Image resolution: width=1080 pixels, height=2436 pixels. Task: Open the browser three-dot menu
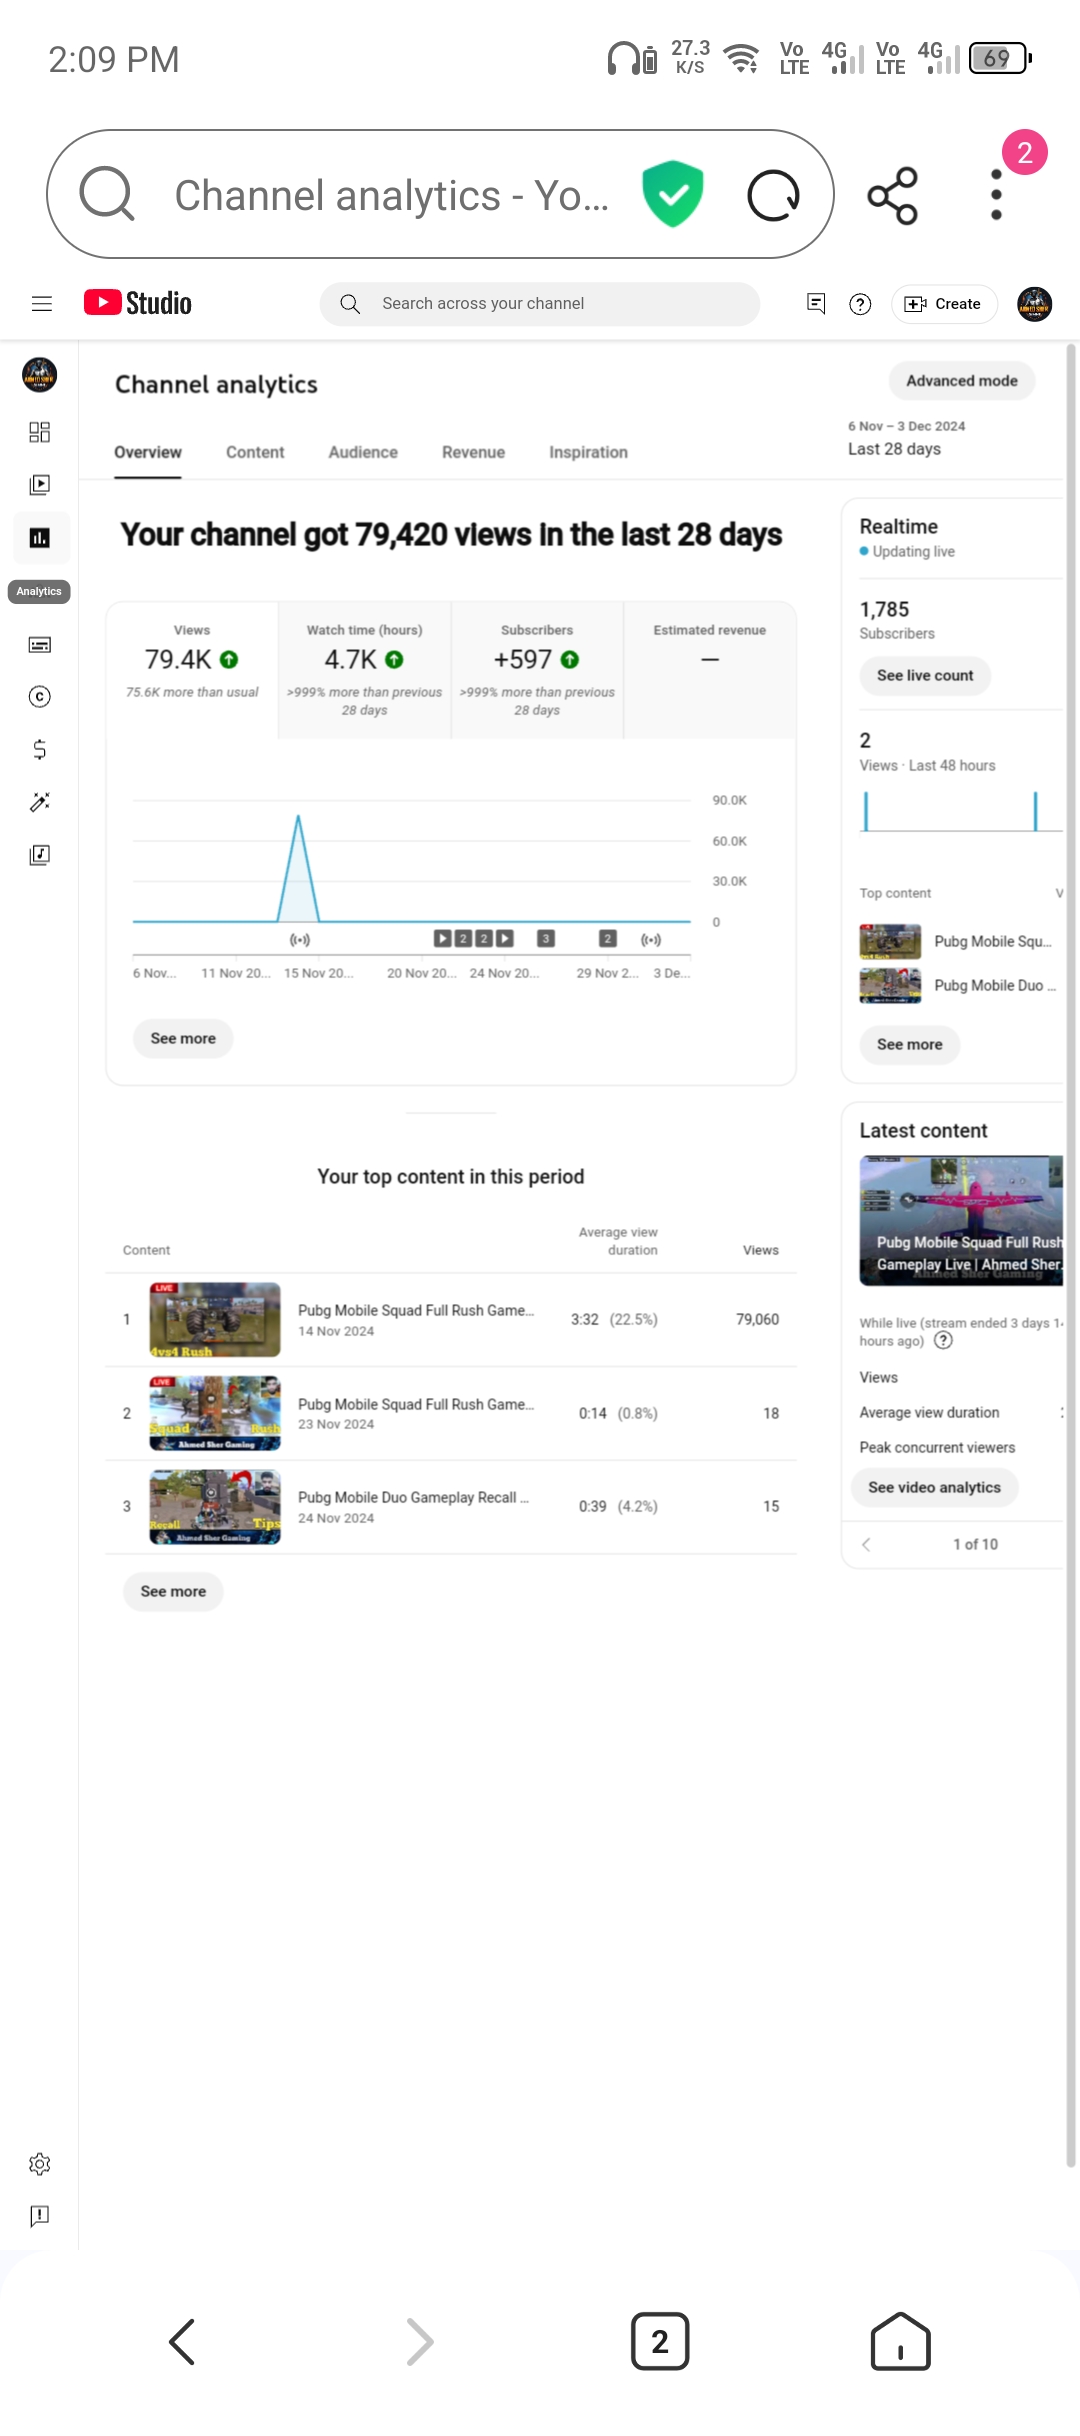(996, 195)
